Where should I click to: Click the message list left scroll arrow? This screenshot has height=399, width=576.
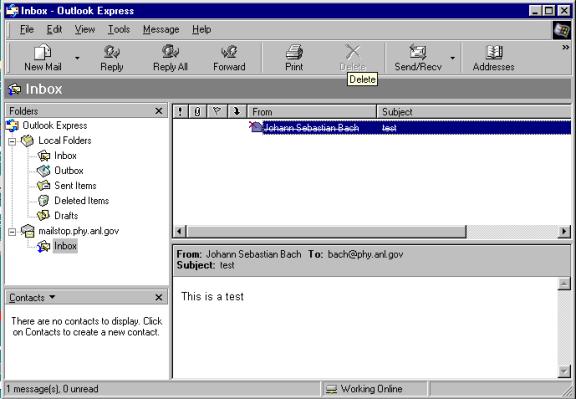click(179, 231)
